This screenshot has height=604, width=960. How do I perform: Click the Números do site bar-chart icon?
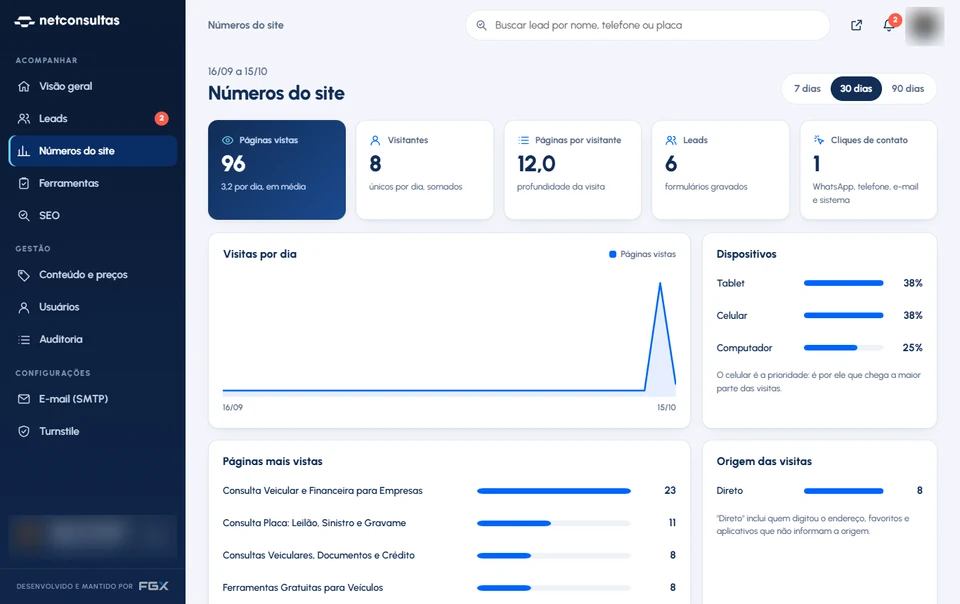pos(24,151)
